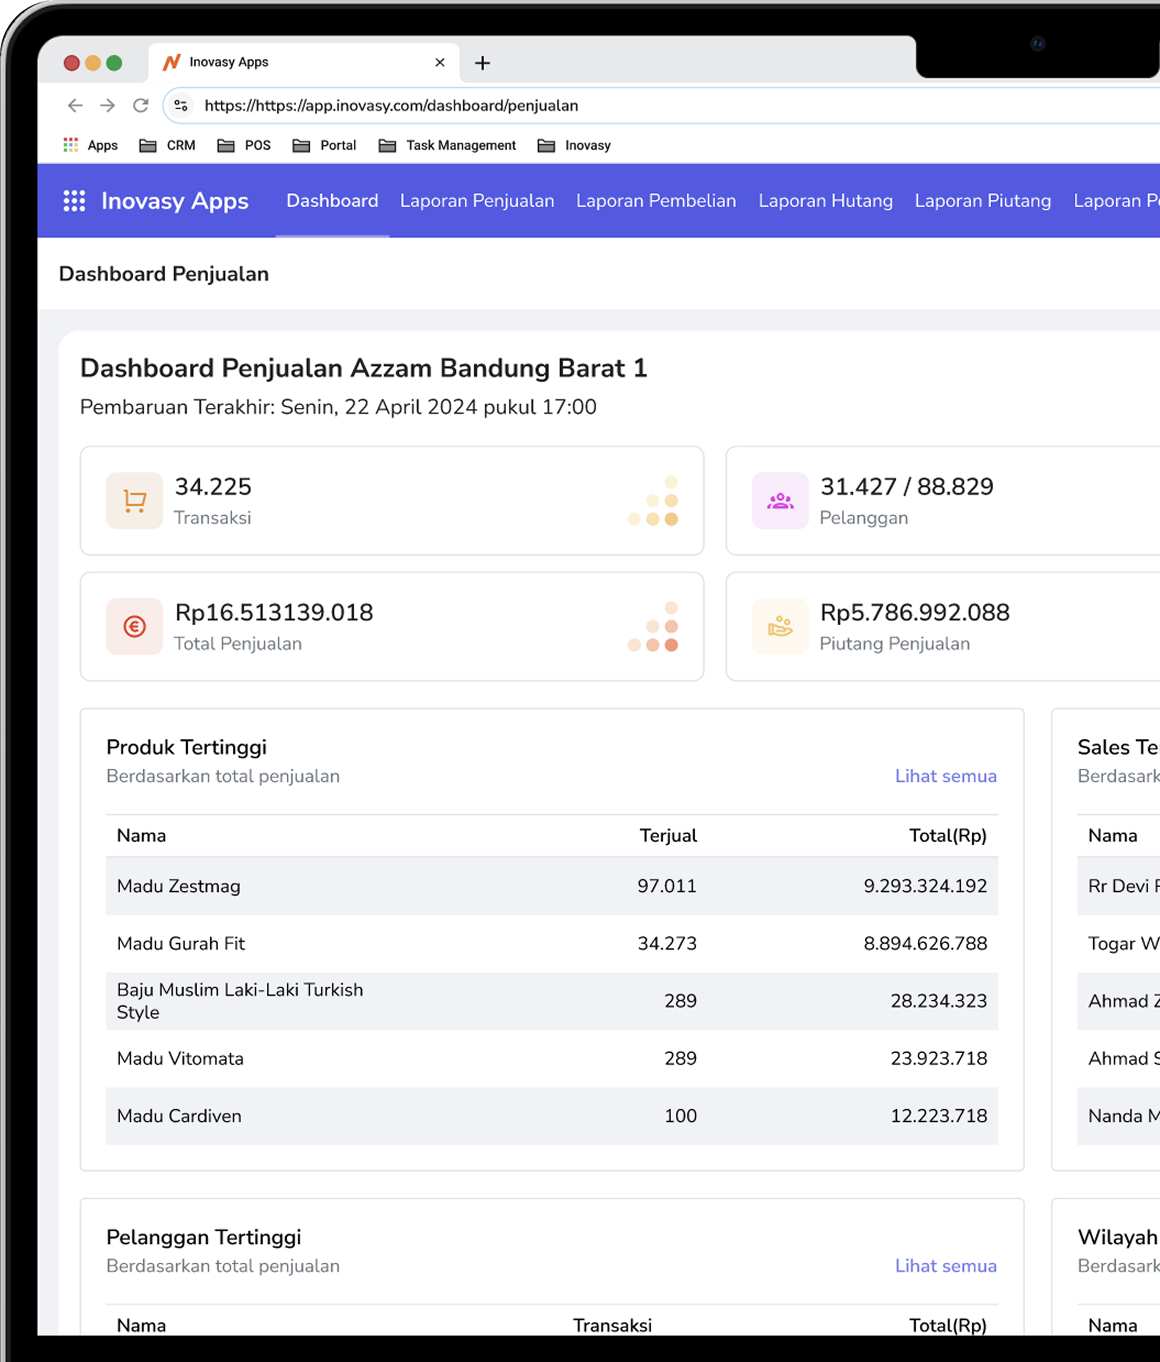Open the Inovasy Apps launcher grid icon
The image size is (1160, 1362).
pos(74,201)
